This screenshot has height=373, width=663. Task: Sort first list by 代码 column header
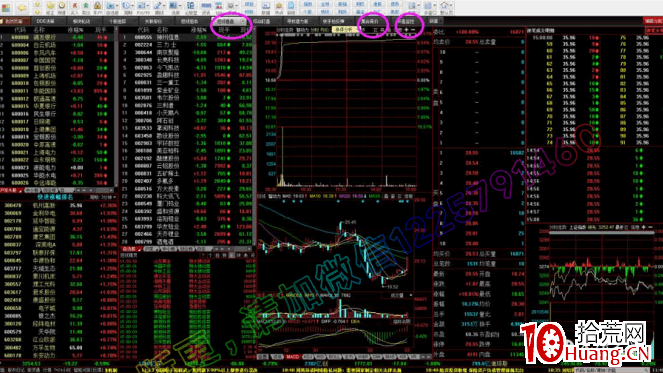click(x=20, y=30)
